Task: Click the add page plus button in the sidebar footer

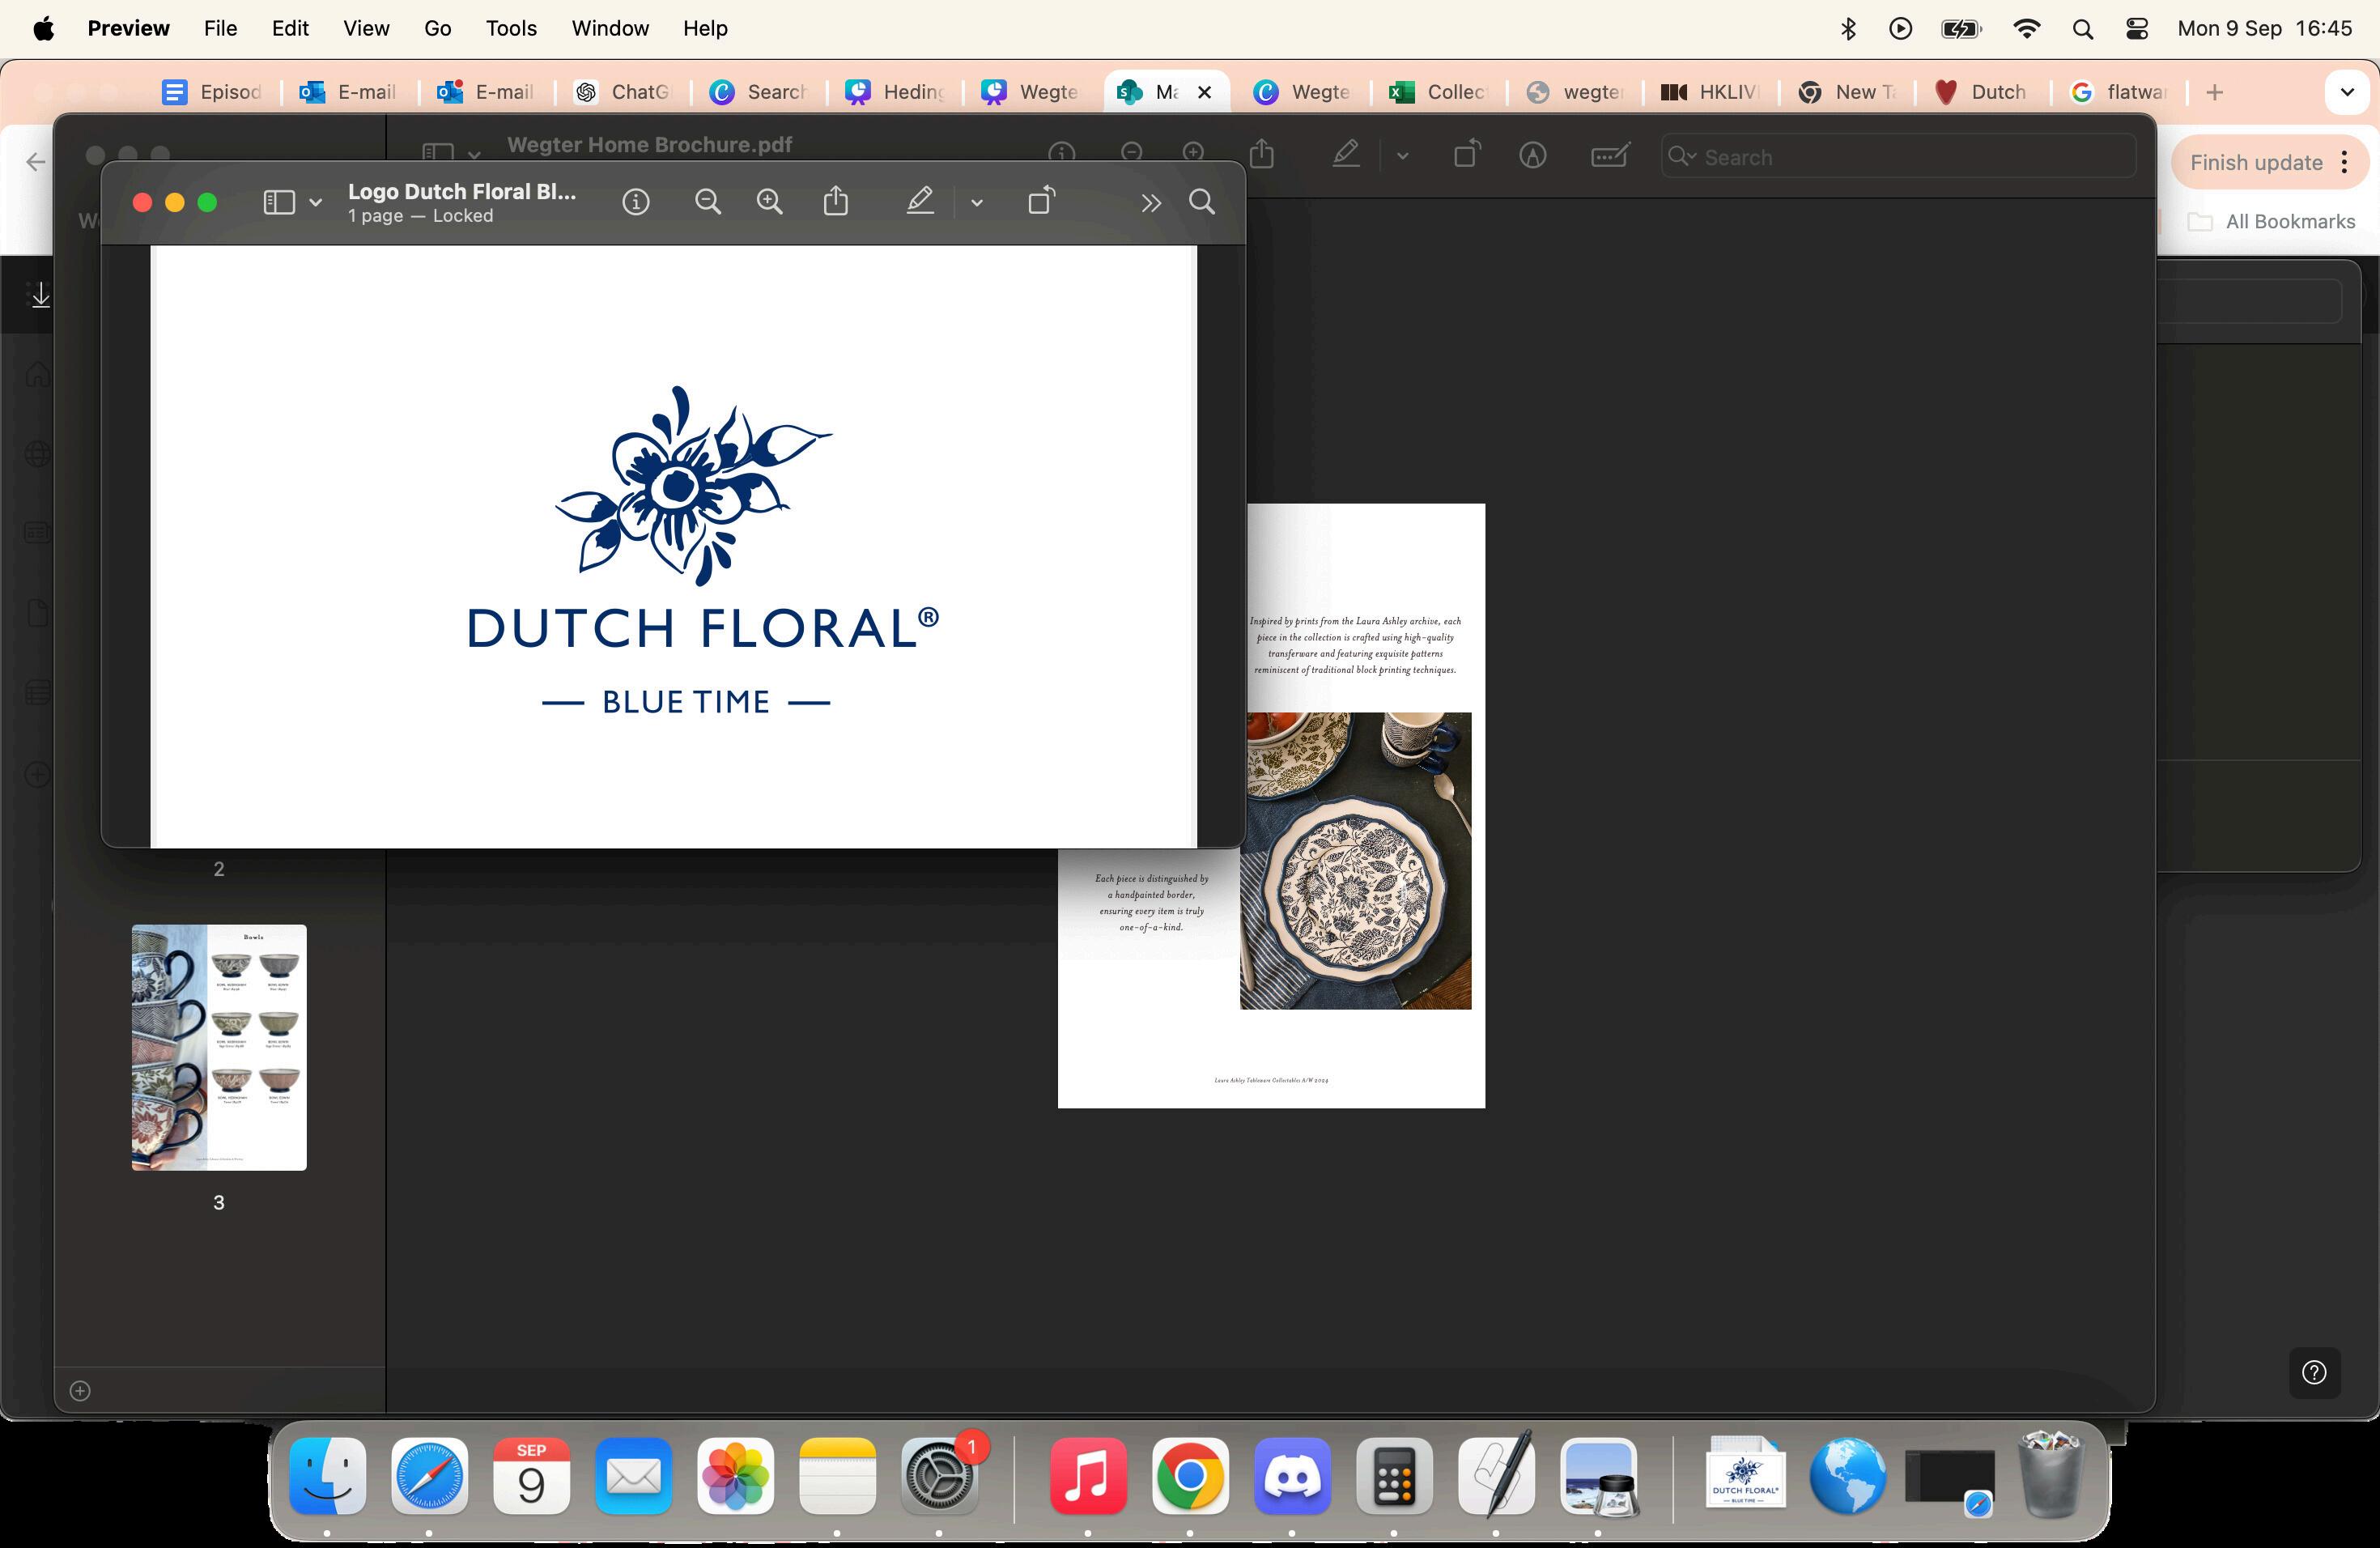Action: point(80,1391)
